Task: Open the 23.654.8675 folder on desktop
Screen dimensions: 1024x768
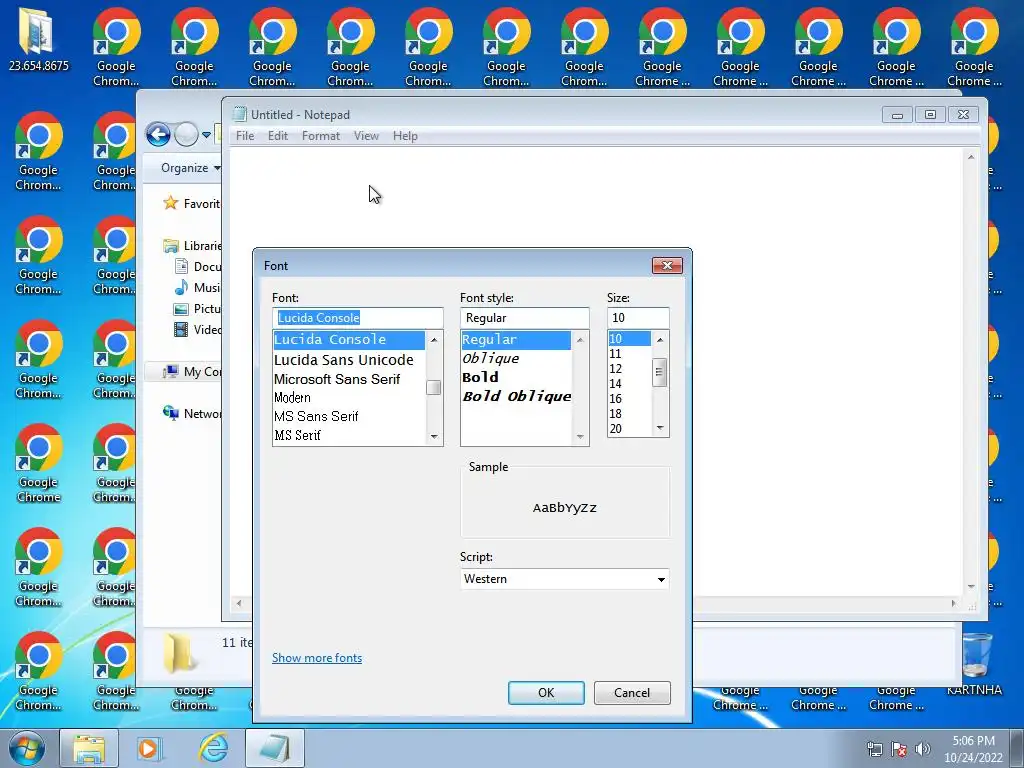Action: tap(38, 39)
